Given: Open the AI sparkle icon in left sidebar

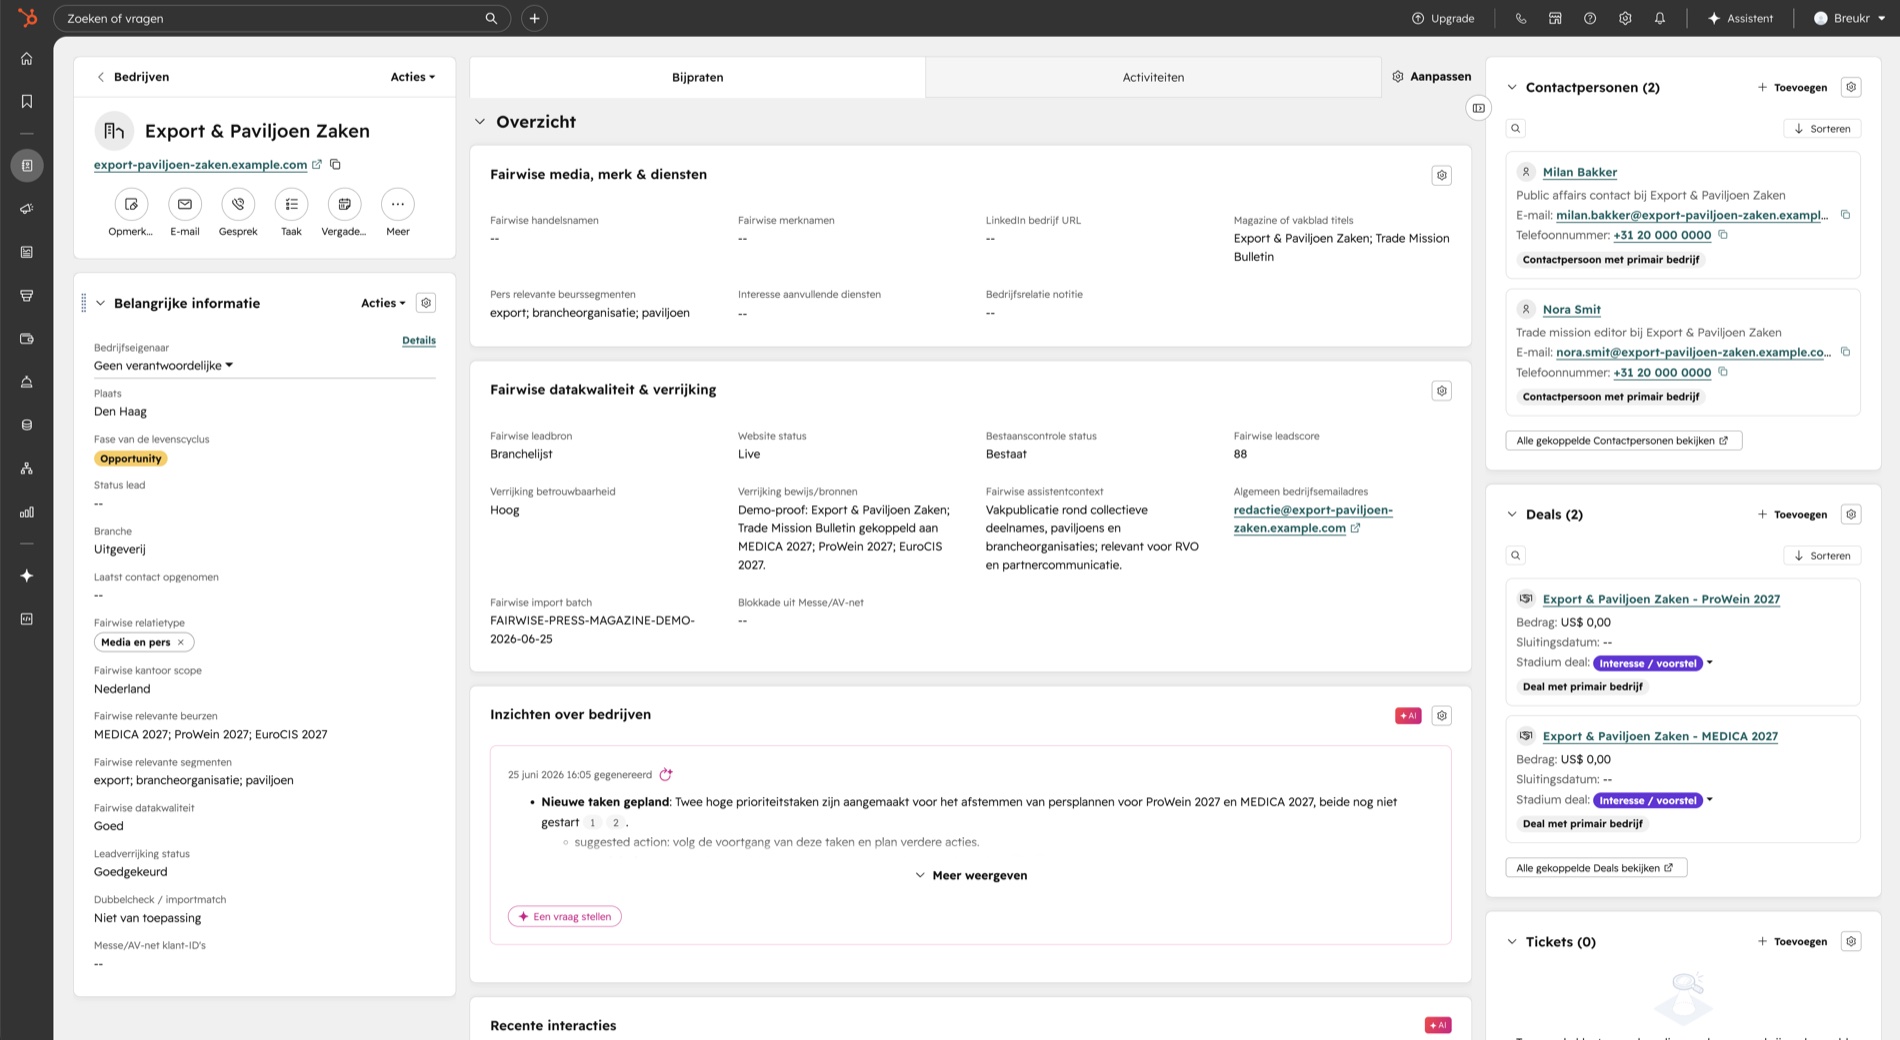Looking at the screenshot, I should (x=27, y=576).
